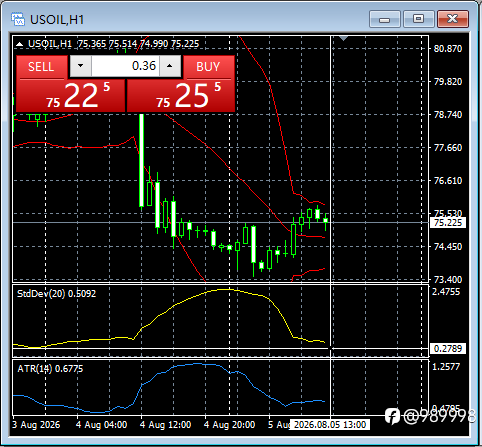The width and height of the screenshot is (482, 447).
Task: Click the StdDev(20) 0.5092 label
Action: 56,294
